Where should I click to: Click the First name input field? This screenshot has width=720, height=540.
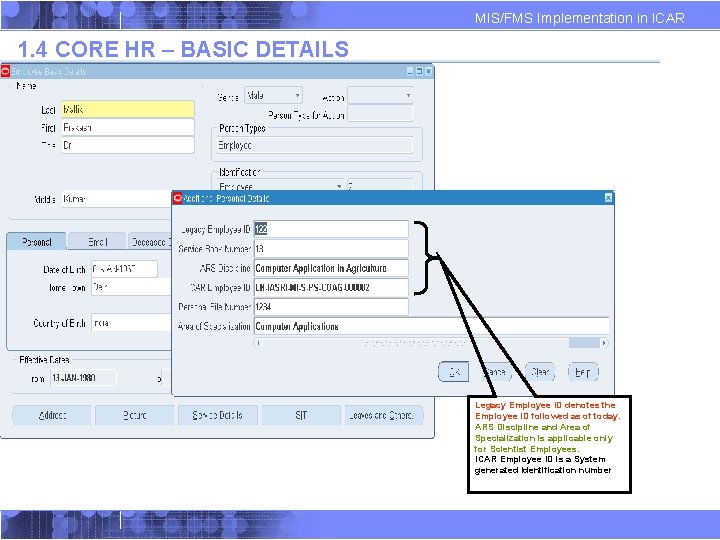[x=128, y=127]
